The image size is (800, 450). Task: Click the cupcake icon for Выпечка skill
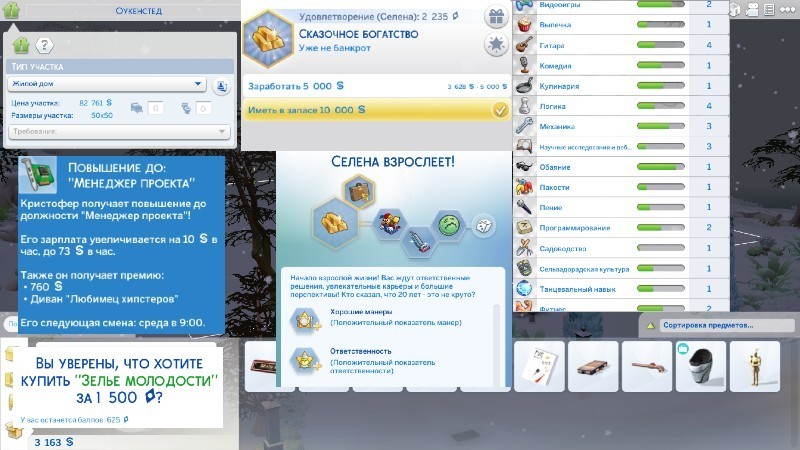(524, 24)
